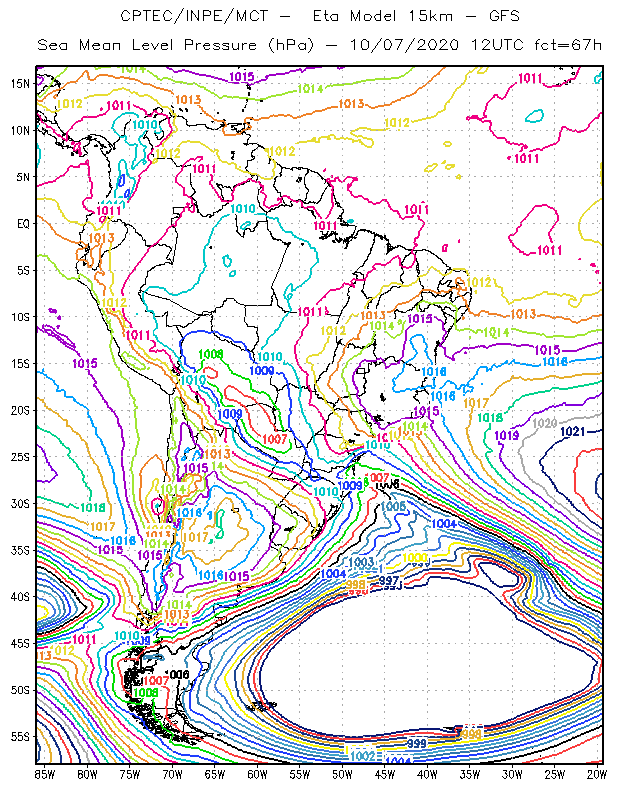Click the '20W' longitude axis label
Screen dimensions: 618x800
pos(597,775)
